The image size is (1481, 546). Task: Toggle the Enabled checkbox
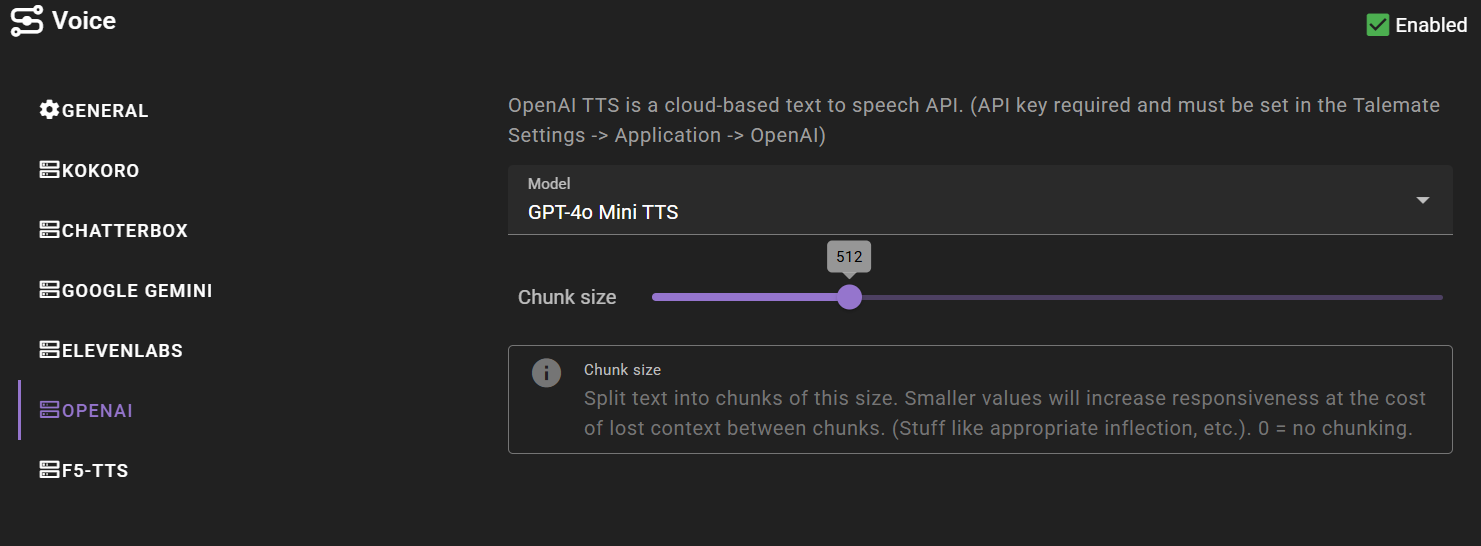click(1378, 25)
